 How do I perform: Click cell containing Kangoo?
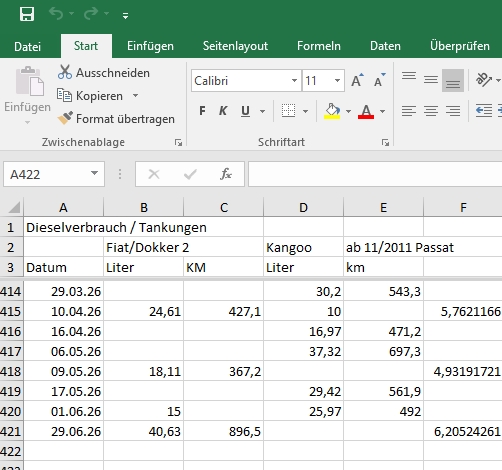pyautogui.click(x=303, y=247)
